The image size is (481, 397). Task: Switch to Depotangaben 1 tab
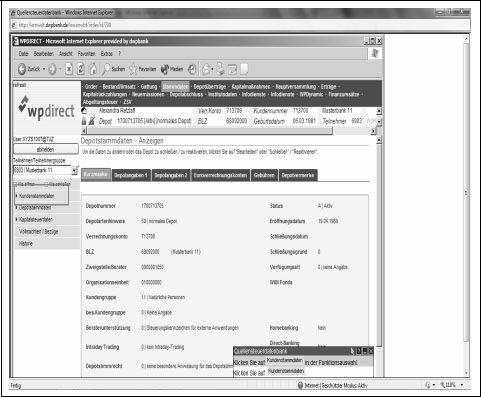pos(131,175)
